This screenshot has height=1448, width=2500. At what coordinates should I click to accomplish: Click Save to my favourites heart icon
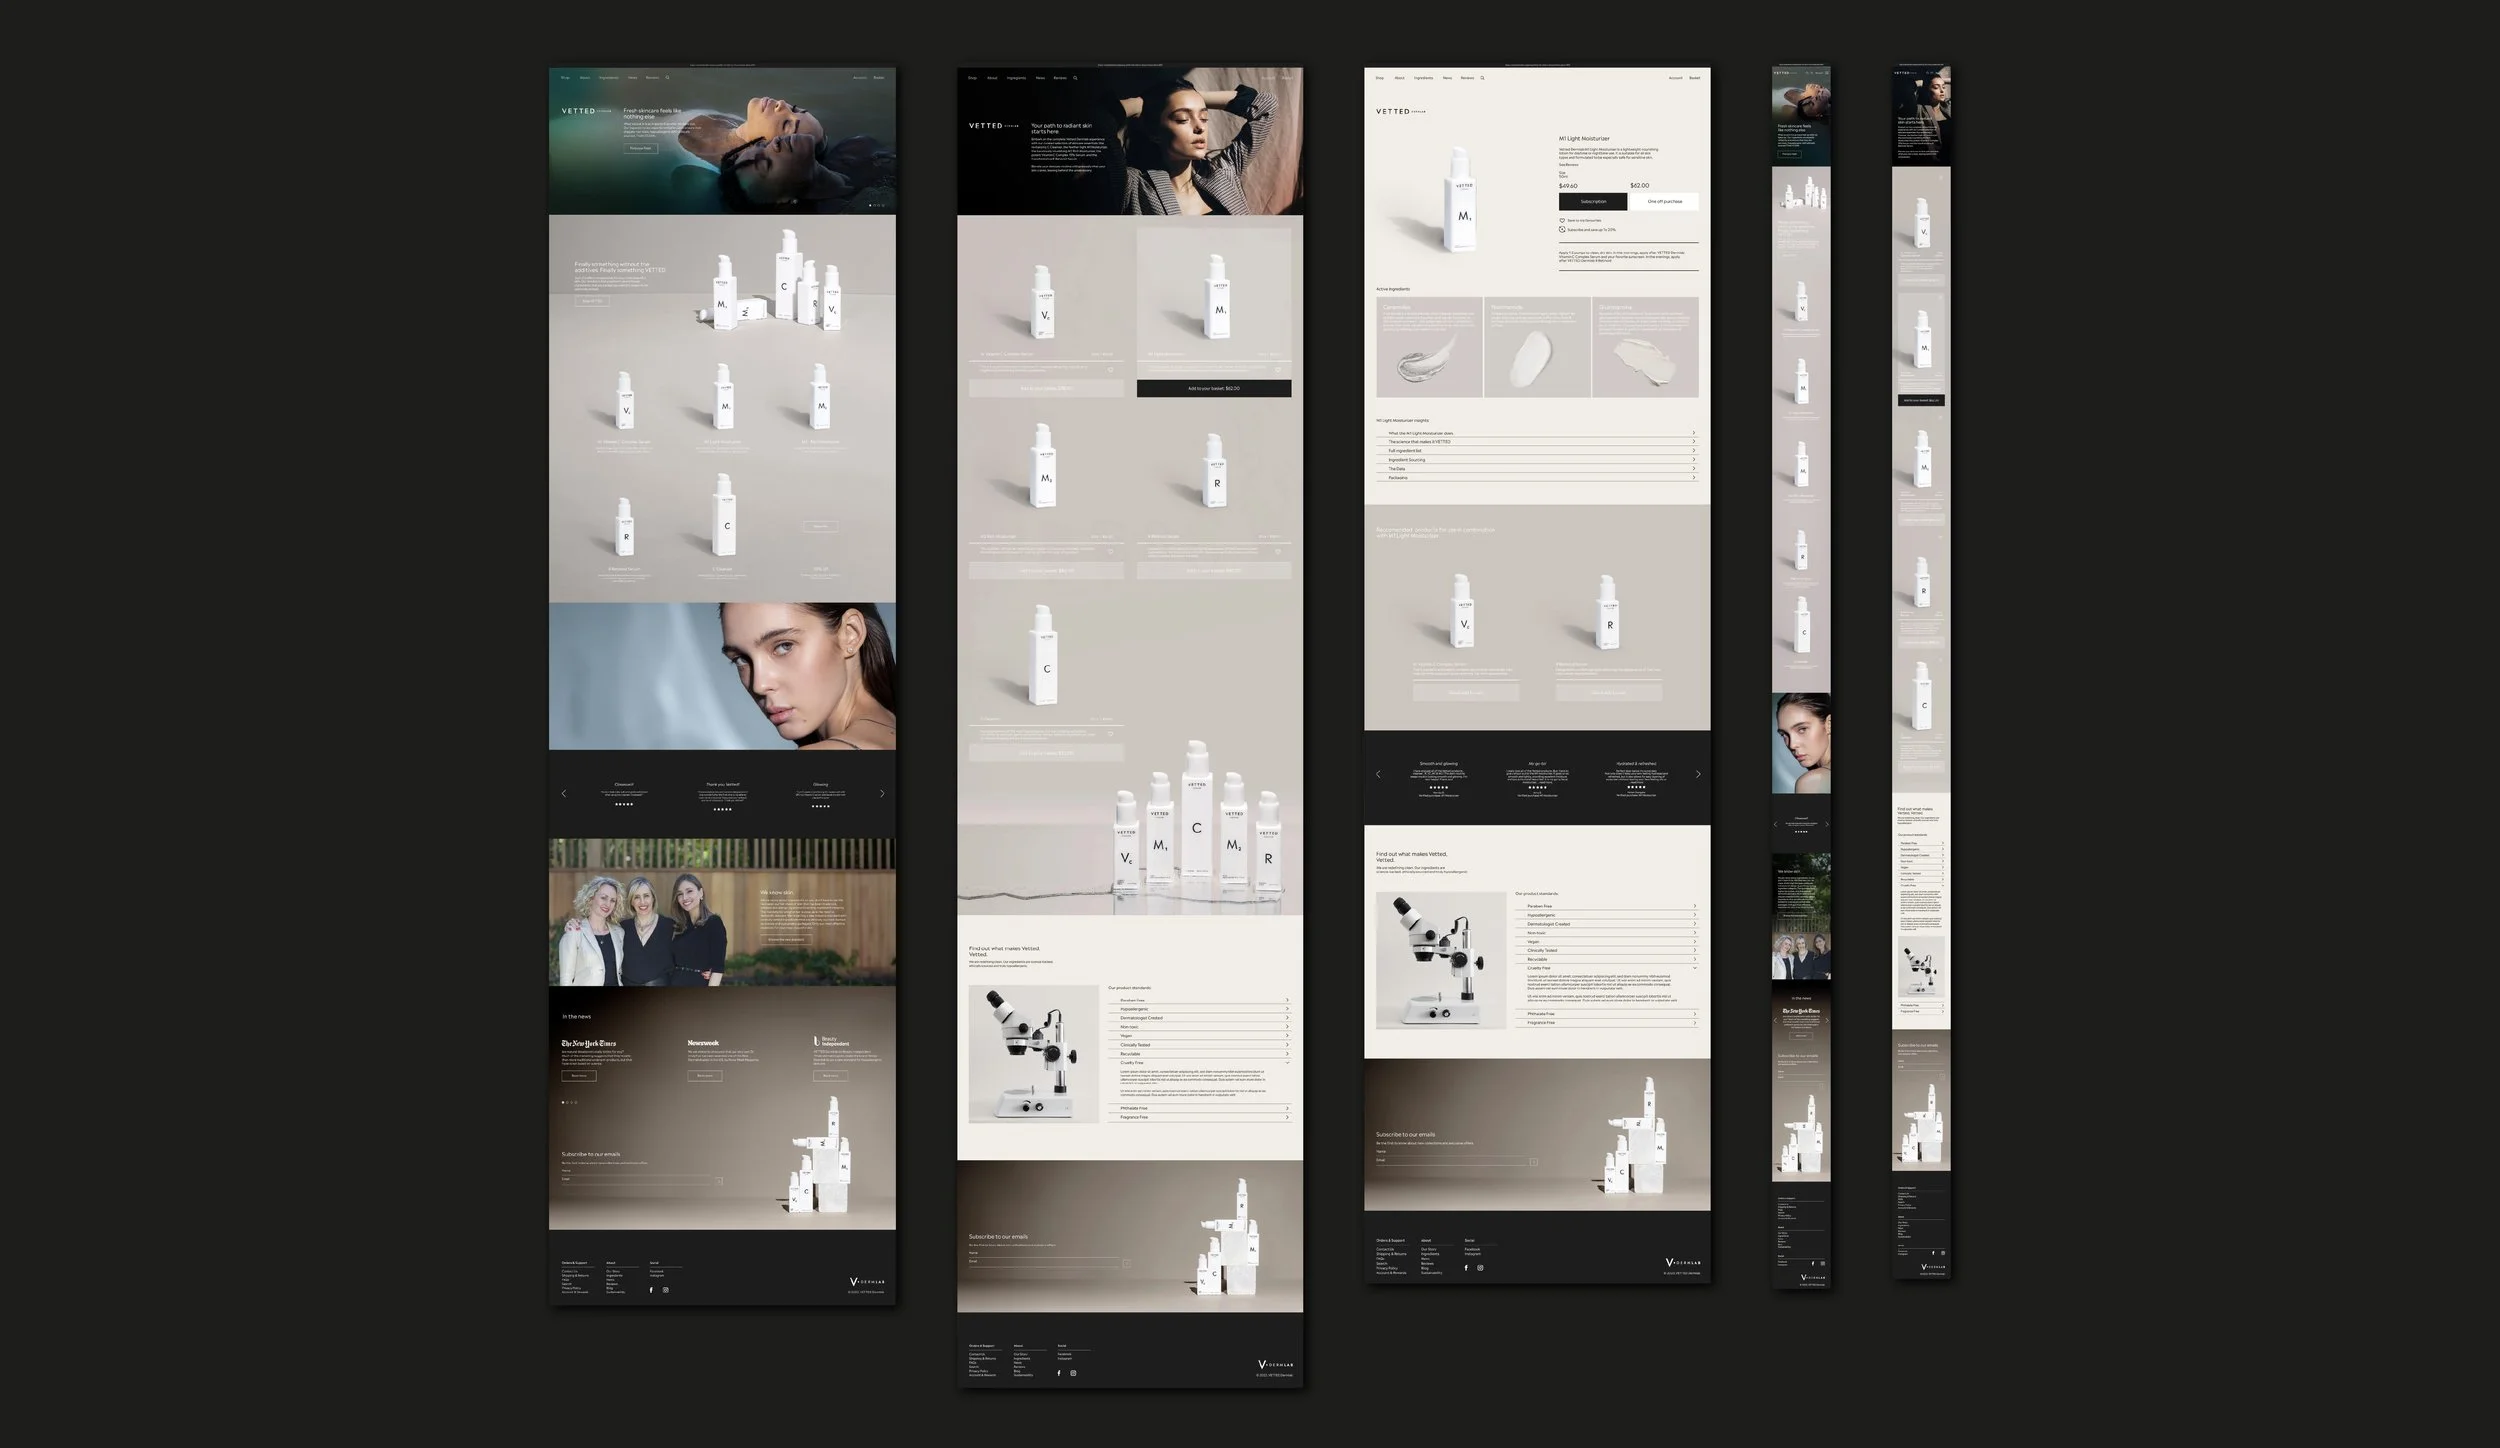pyautogui.click(x=1562, y=220)
